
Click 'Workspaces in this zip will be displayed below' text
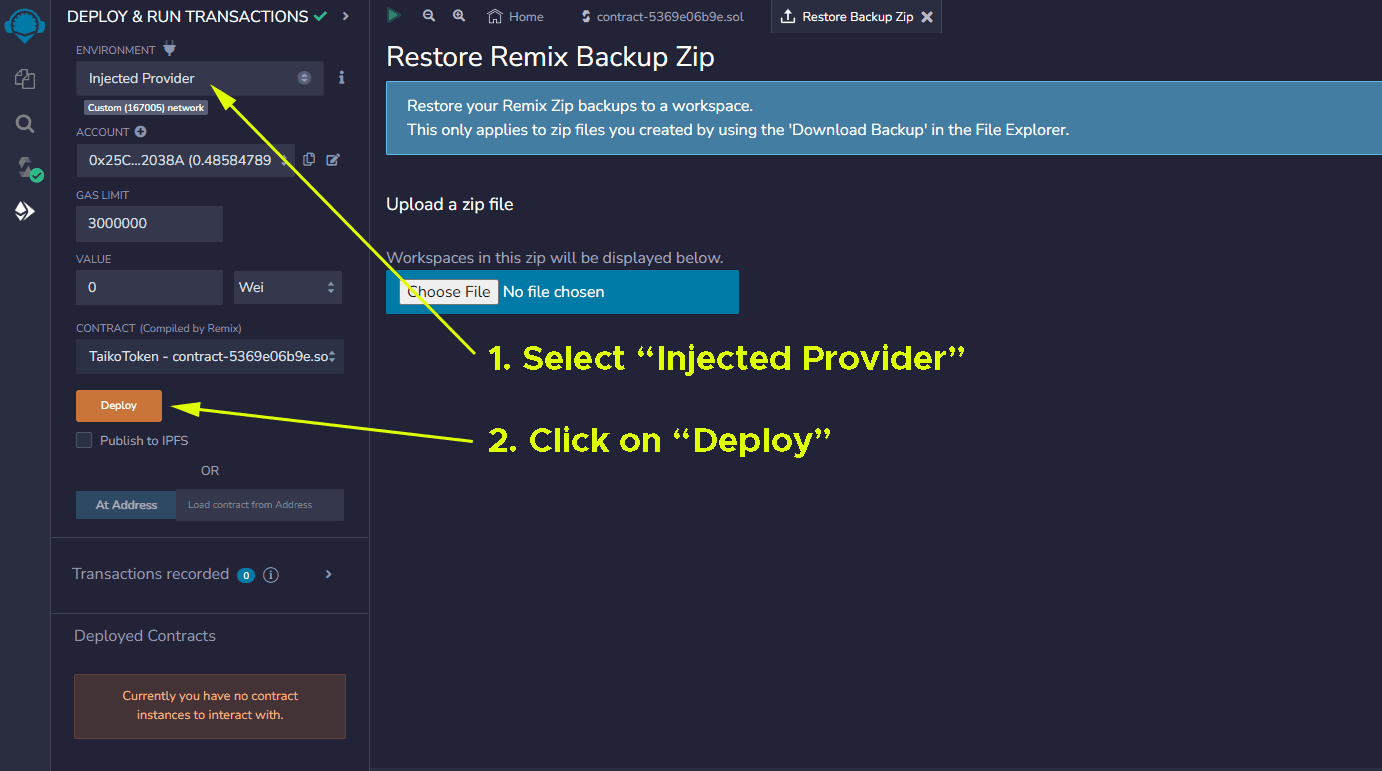coord(555,258)
